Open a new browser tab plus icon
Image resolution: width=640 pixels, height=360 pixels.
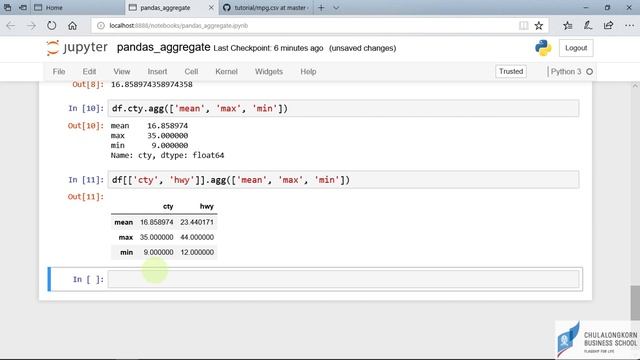point(321,8)
